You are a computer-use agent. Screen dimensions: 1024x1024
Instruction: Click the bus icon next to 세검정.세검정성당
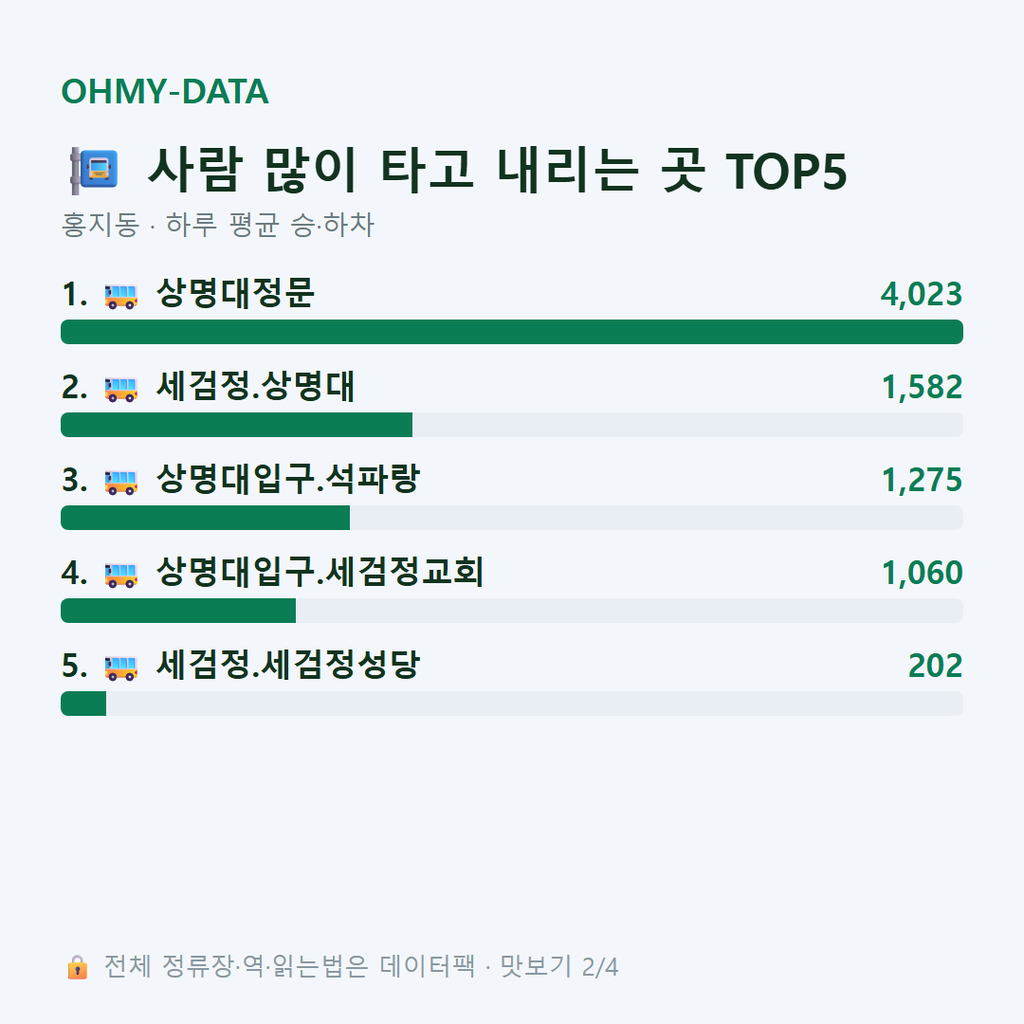pyautogui.click(x=121, y=667)
